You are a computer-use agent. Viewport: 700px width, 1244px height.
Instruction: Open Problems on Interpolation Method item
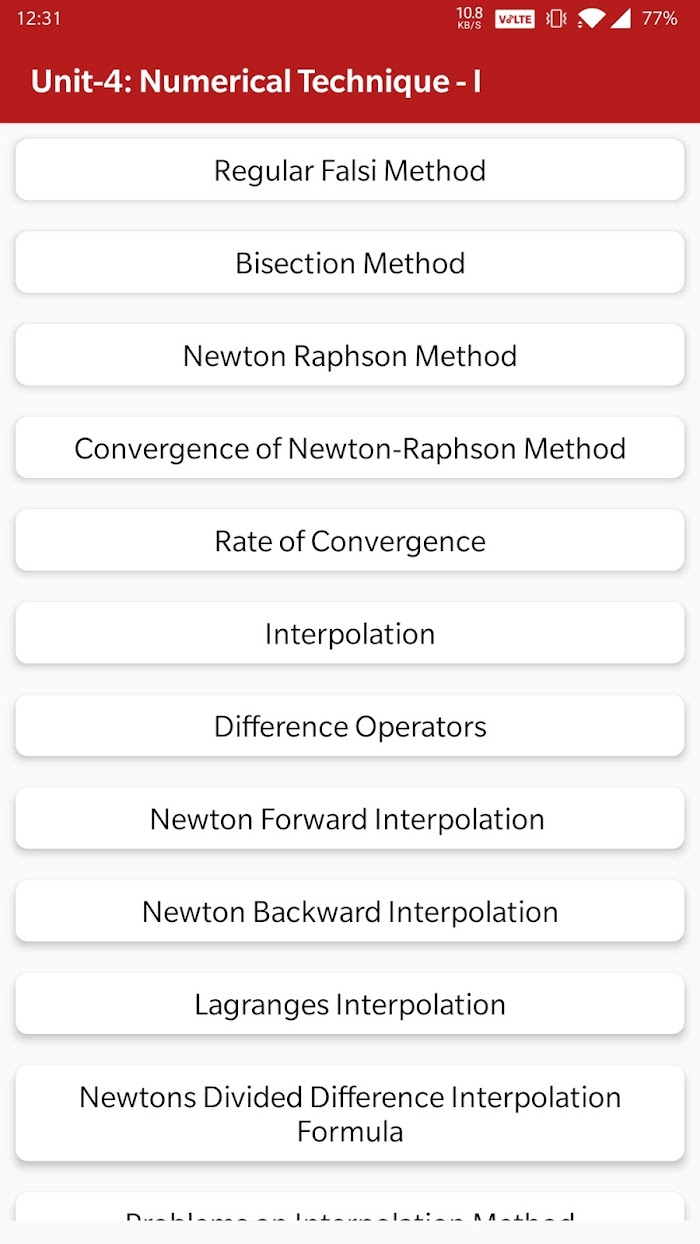[350, 1206]
